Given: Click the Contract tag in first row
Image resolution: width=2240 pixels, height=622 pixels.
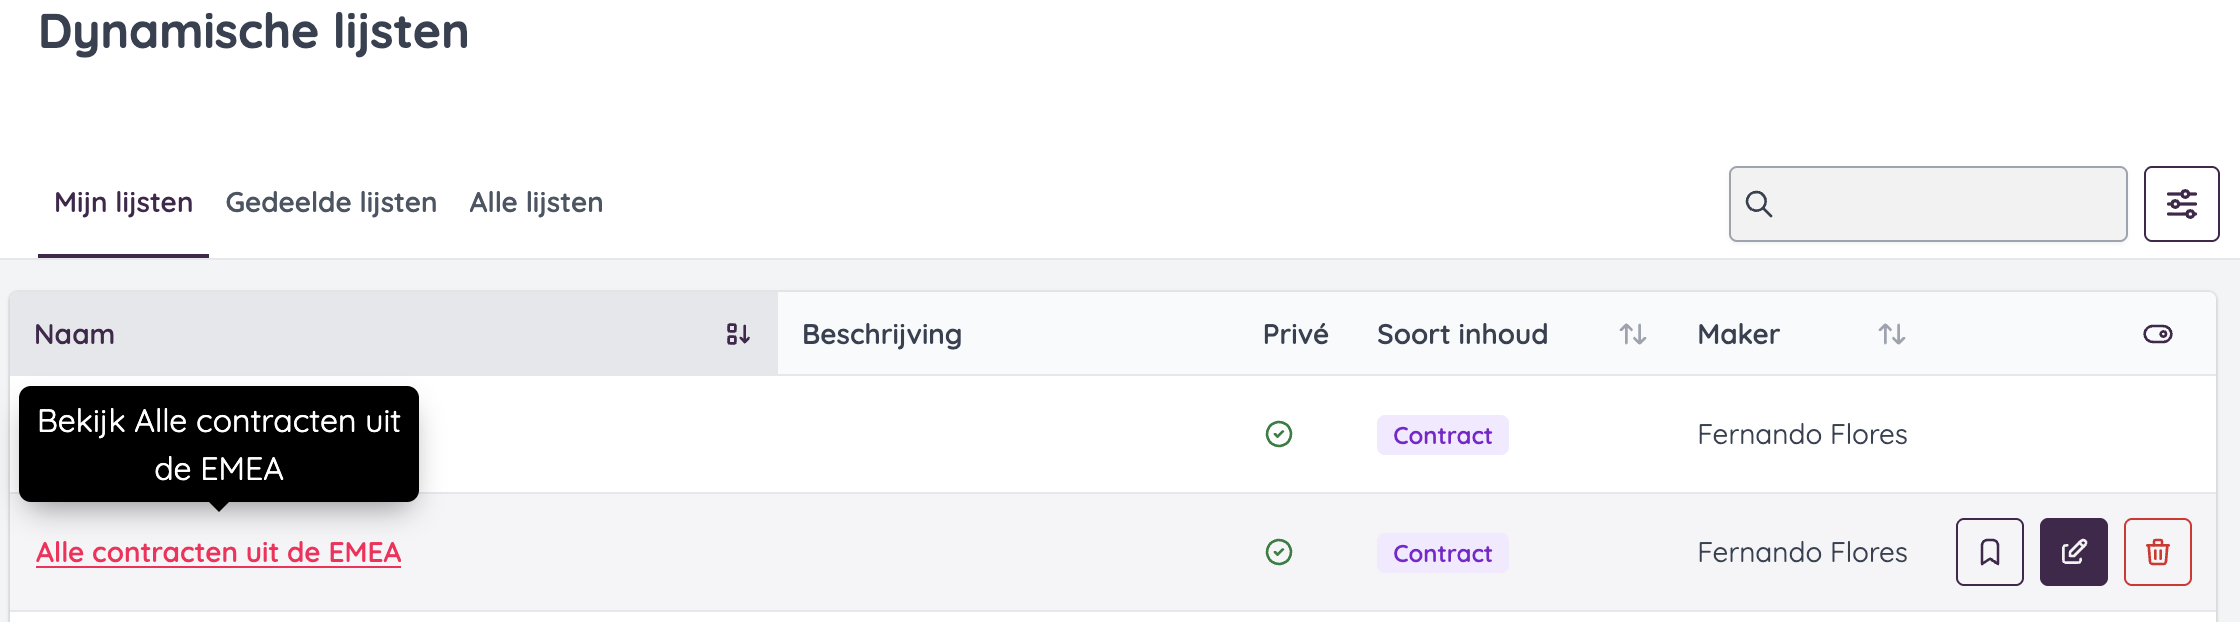Looking at the screenshot, I should (1442, 435).
